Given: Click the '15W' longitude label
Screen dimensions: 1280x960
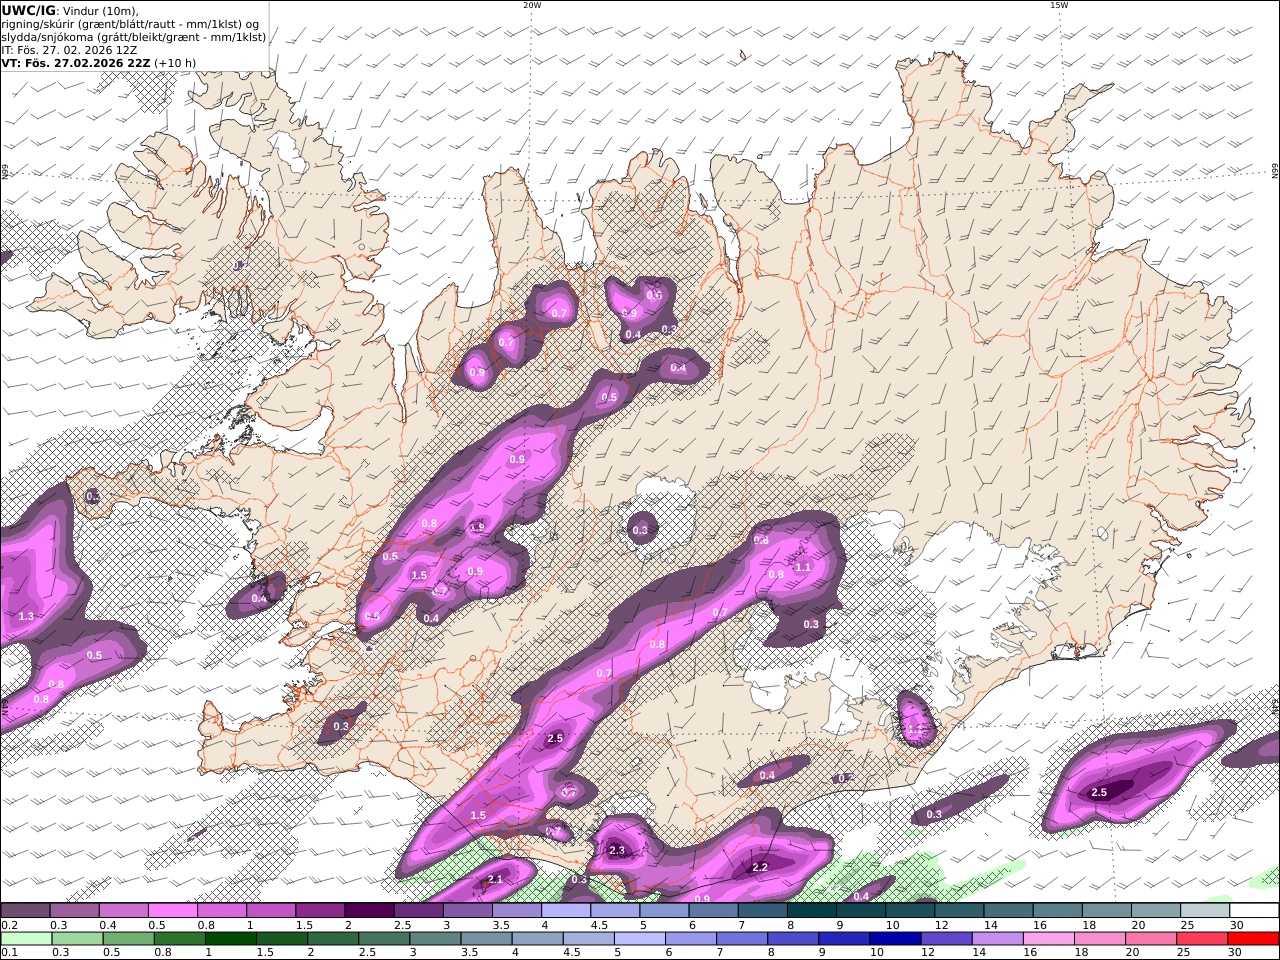Looking at the screenshot, I should click(x=1059, y=5).
